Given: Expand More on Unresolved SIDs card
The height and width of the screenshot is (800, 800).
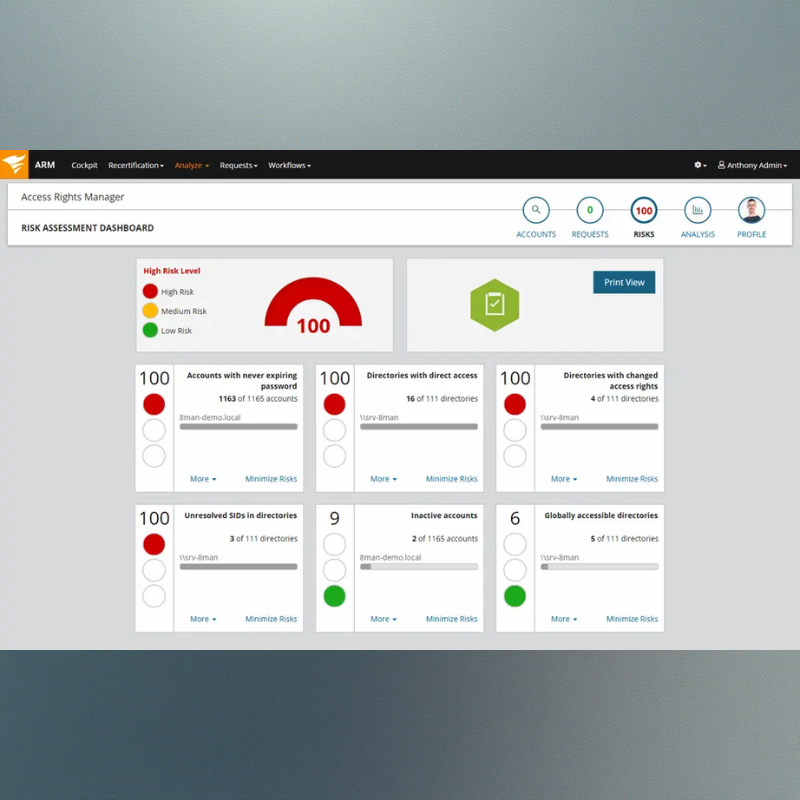Looking at the screenshot, I should tap(203, 619).
